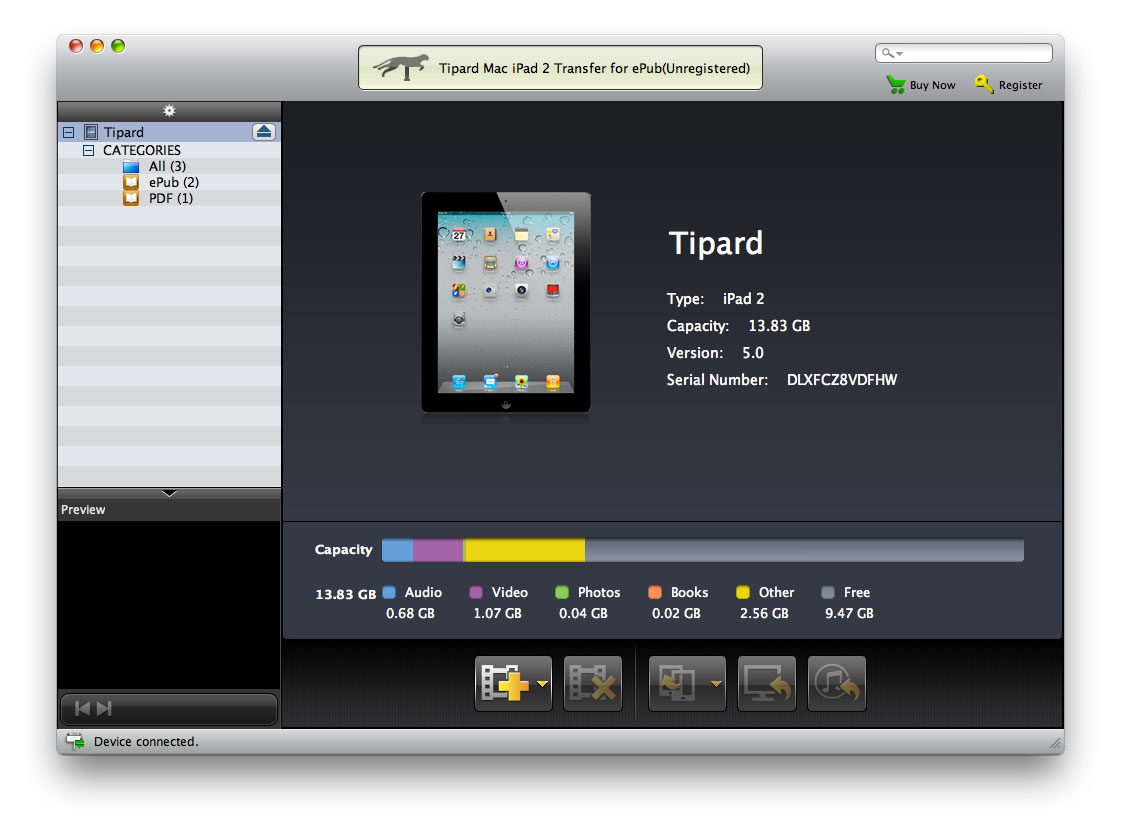
Task: Eject the Tipard iPad device
Action: pyautogui.click(x=266, y=130)
